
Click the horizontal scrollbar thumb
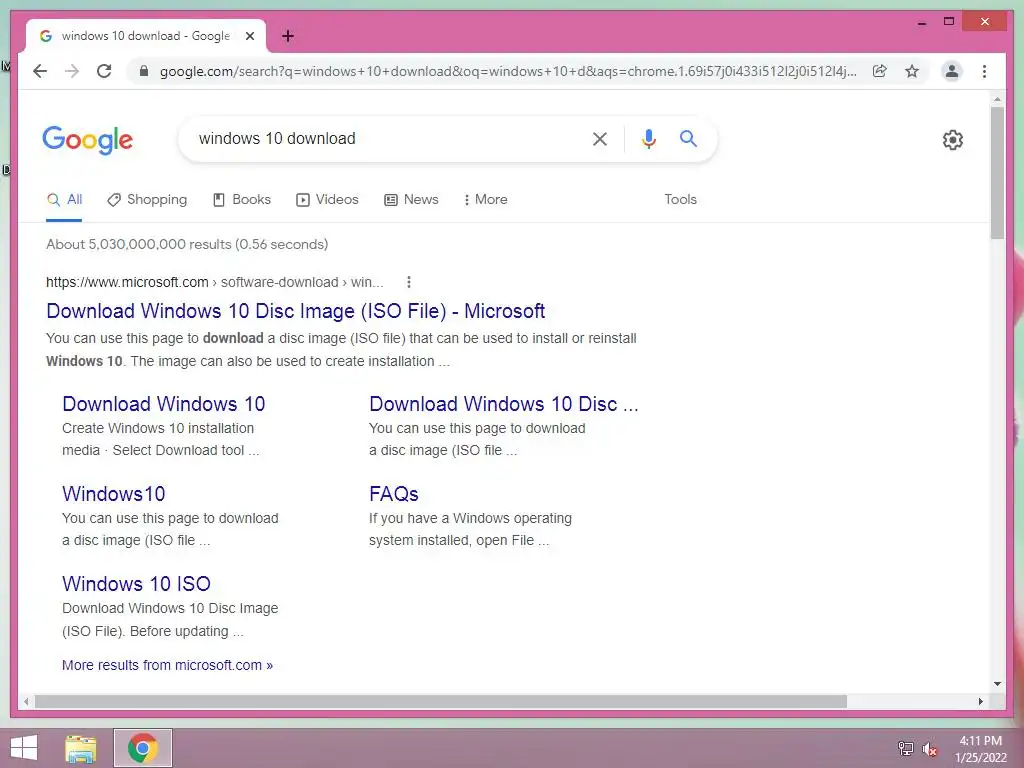[441, 701]
